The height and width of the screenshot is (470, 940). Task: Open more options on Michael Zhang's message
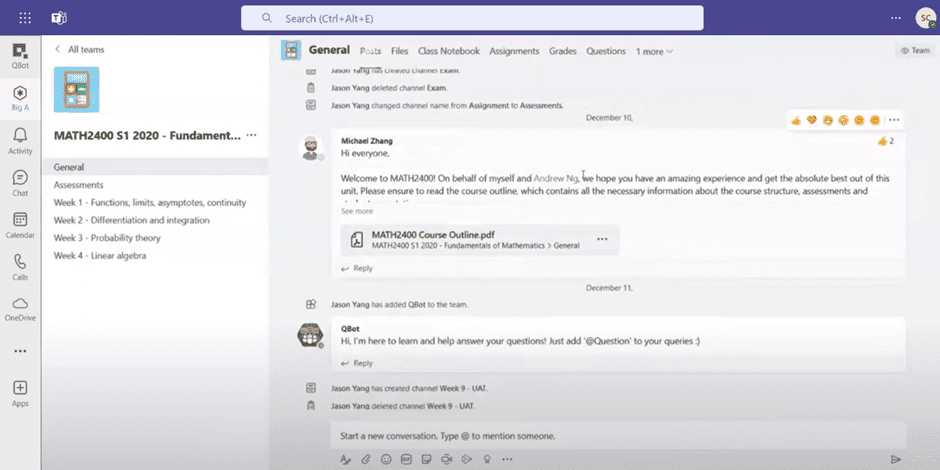[x=894, y=120]
